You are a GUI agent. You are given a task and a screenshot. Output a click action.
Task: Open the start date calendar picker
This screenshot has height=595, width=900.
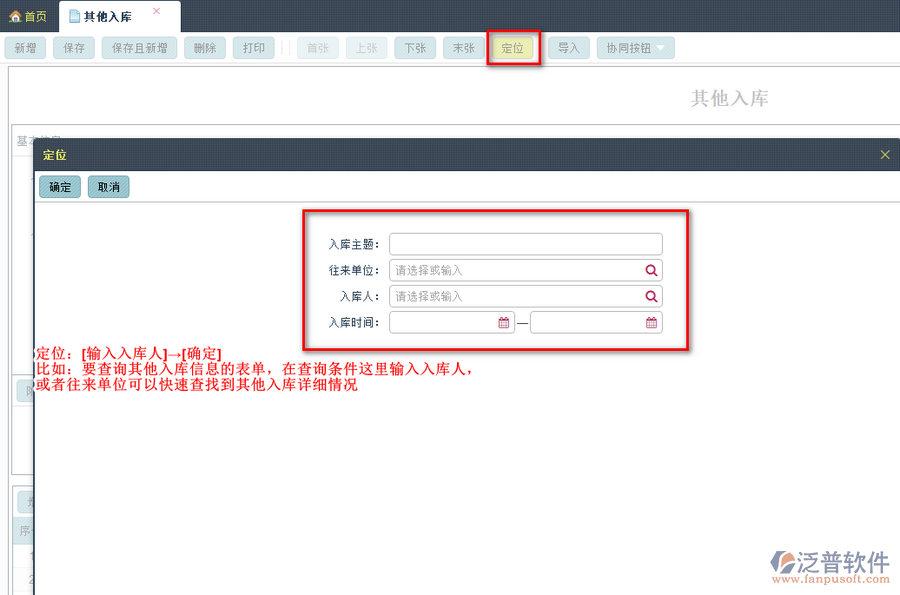503,323
